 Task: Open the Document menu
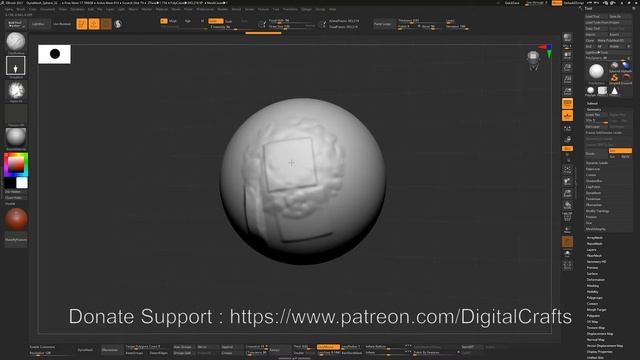tap(47, 9)
